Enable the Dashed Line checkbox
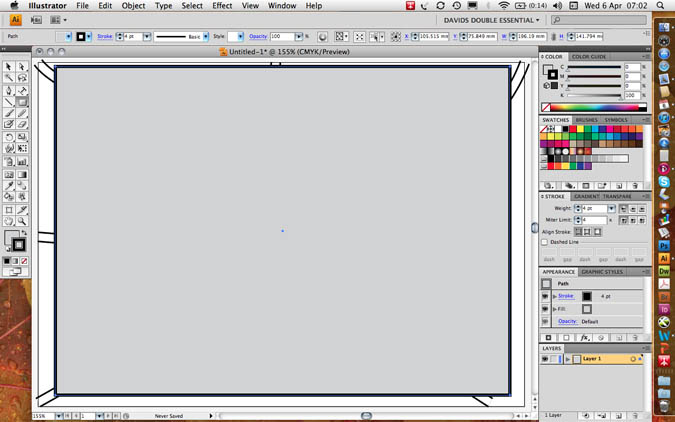This screenshot has height=422, width=675. (545, 242)
